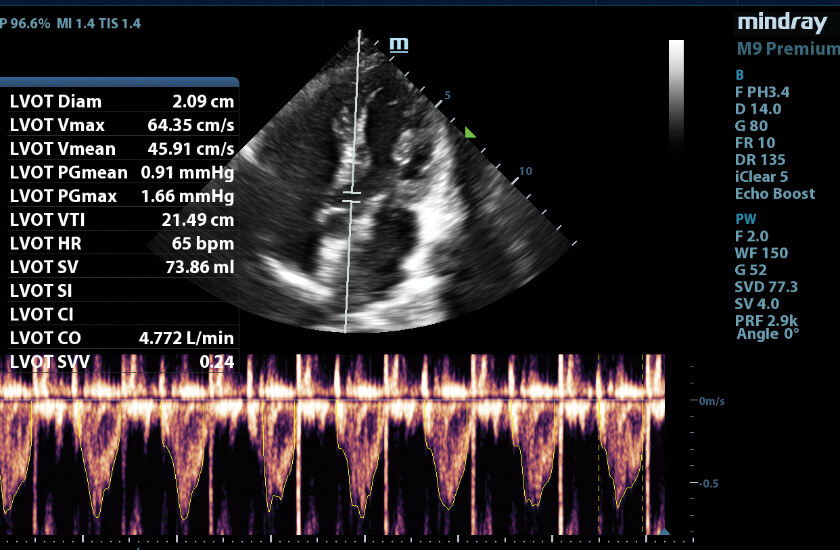Click the probe orientation 'm' marker
Screen dimensions: 840x550
click(x=400, y=44)
